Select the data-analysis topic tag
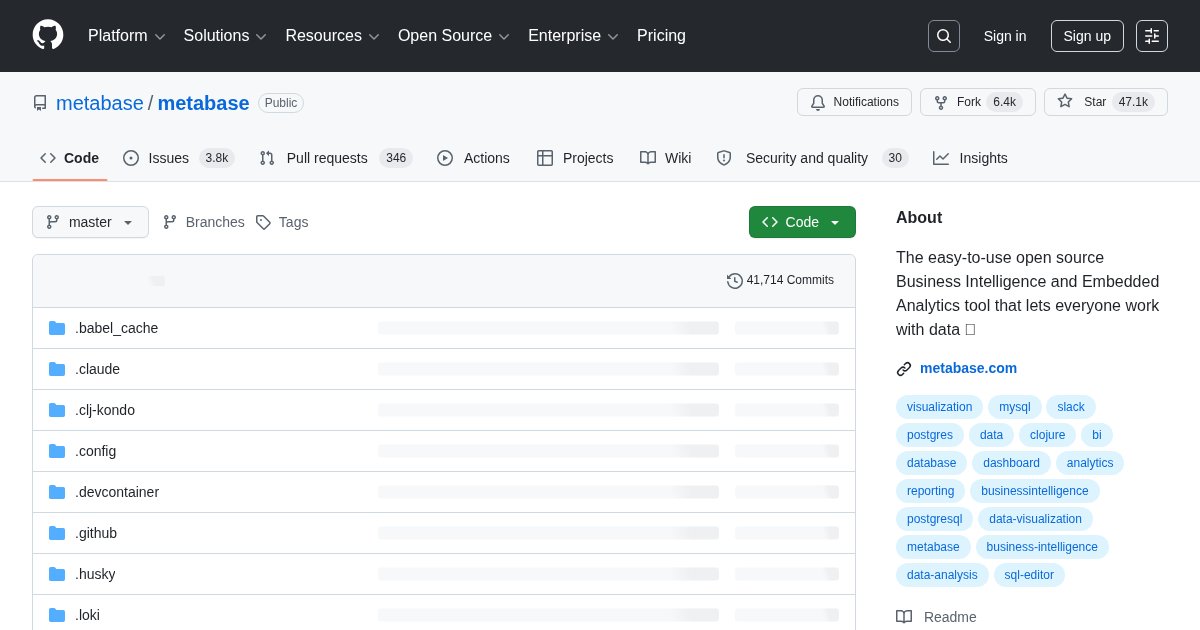Image resolution: width=1200 pixels, height=630 pixels. pyautogui.click(x=942, y=575)
